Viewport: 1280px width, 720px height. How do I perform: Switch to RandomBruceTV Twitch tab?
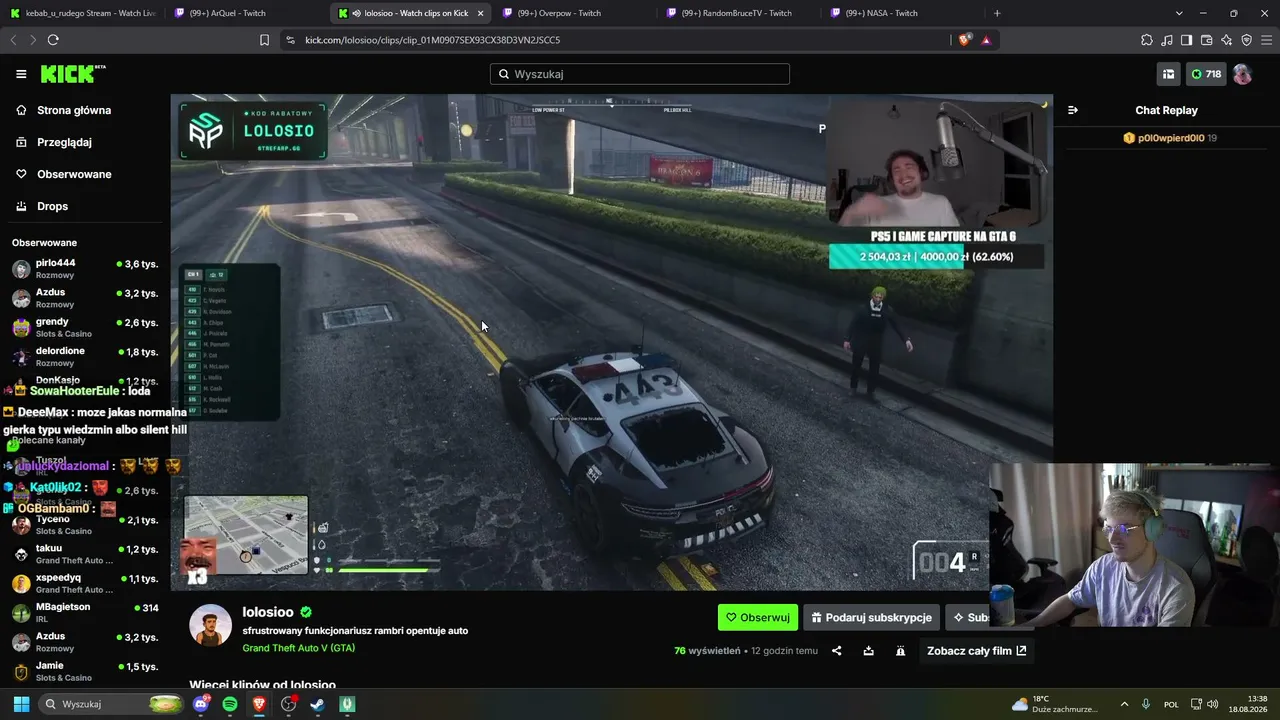(740, 13)
